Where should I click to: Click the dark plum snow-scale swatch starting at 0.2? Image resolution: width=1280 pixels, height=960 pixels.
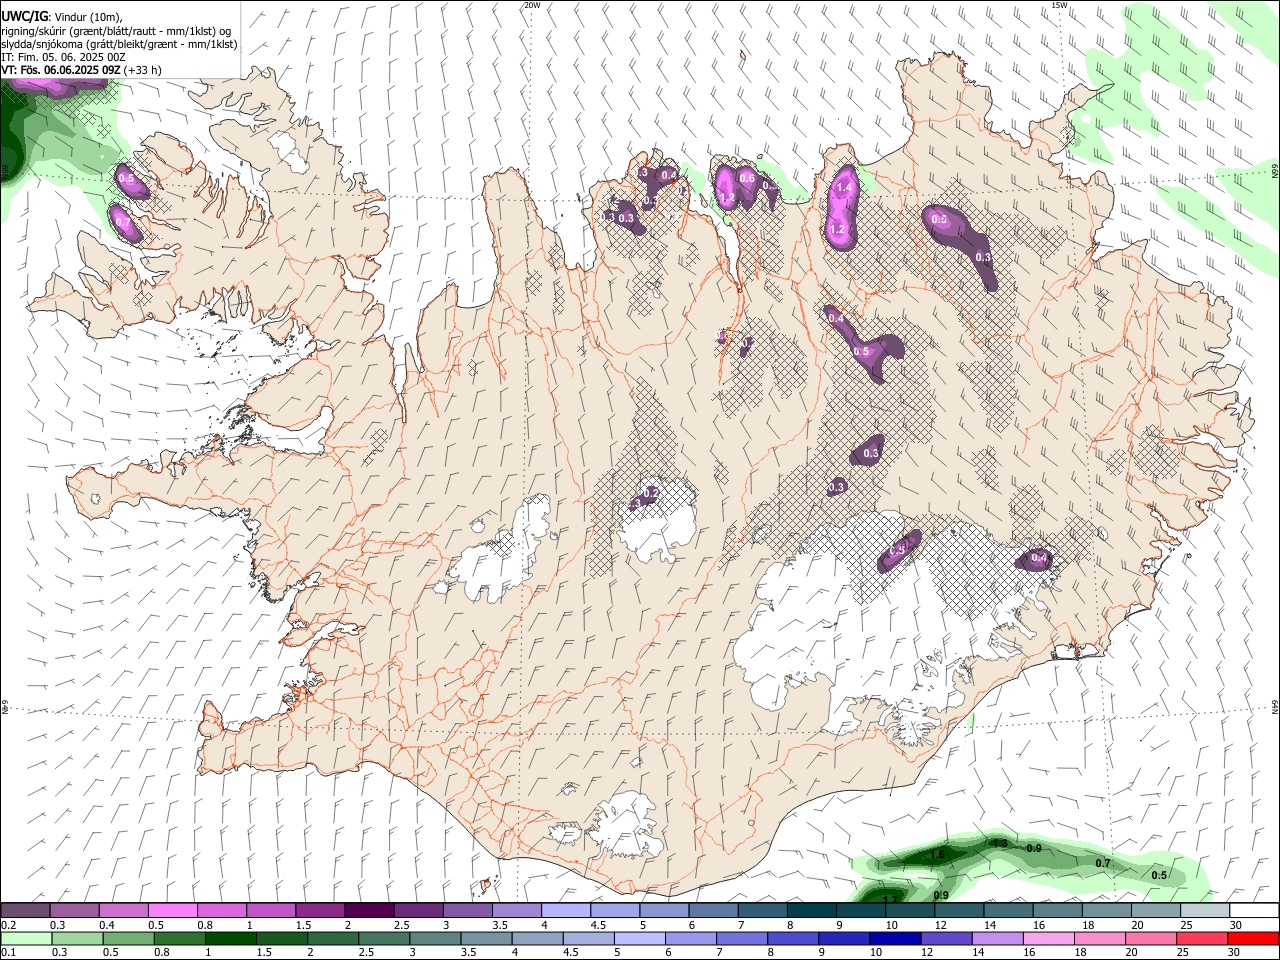coord(25,911)
